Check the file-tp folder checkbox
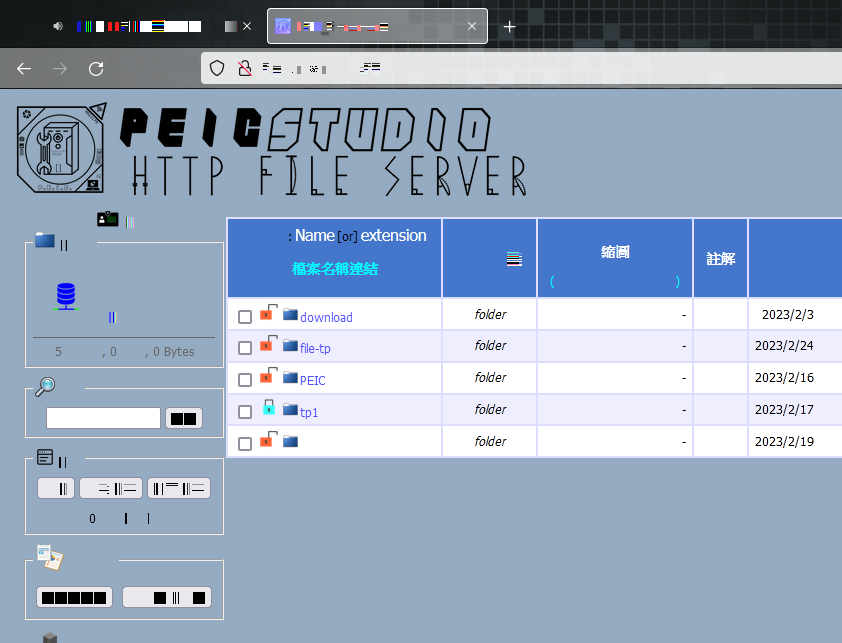The width and height of the screenshot is (842, 643). [245, 348]
